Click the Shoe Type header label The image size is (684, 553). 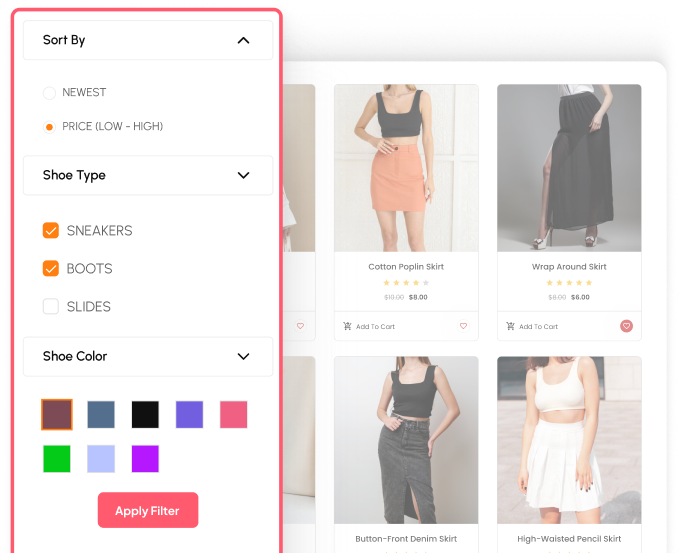(x=74, y=175)
